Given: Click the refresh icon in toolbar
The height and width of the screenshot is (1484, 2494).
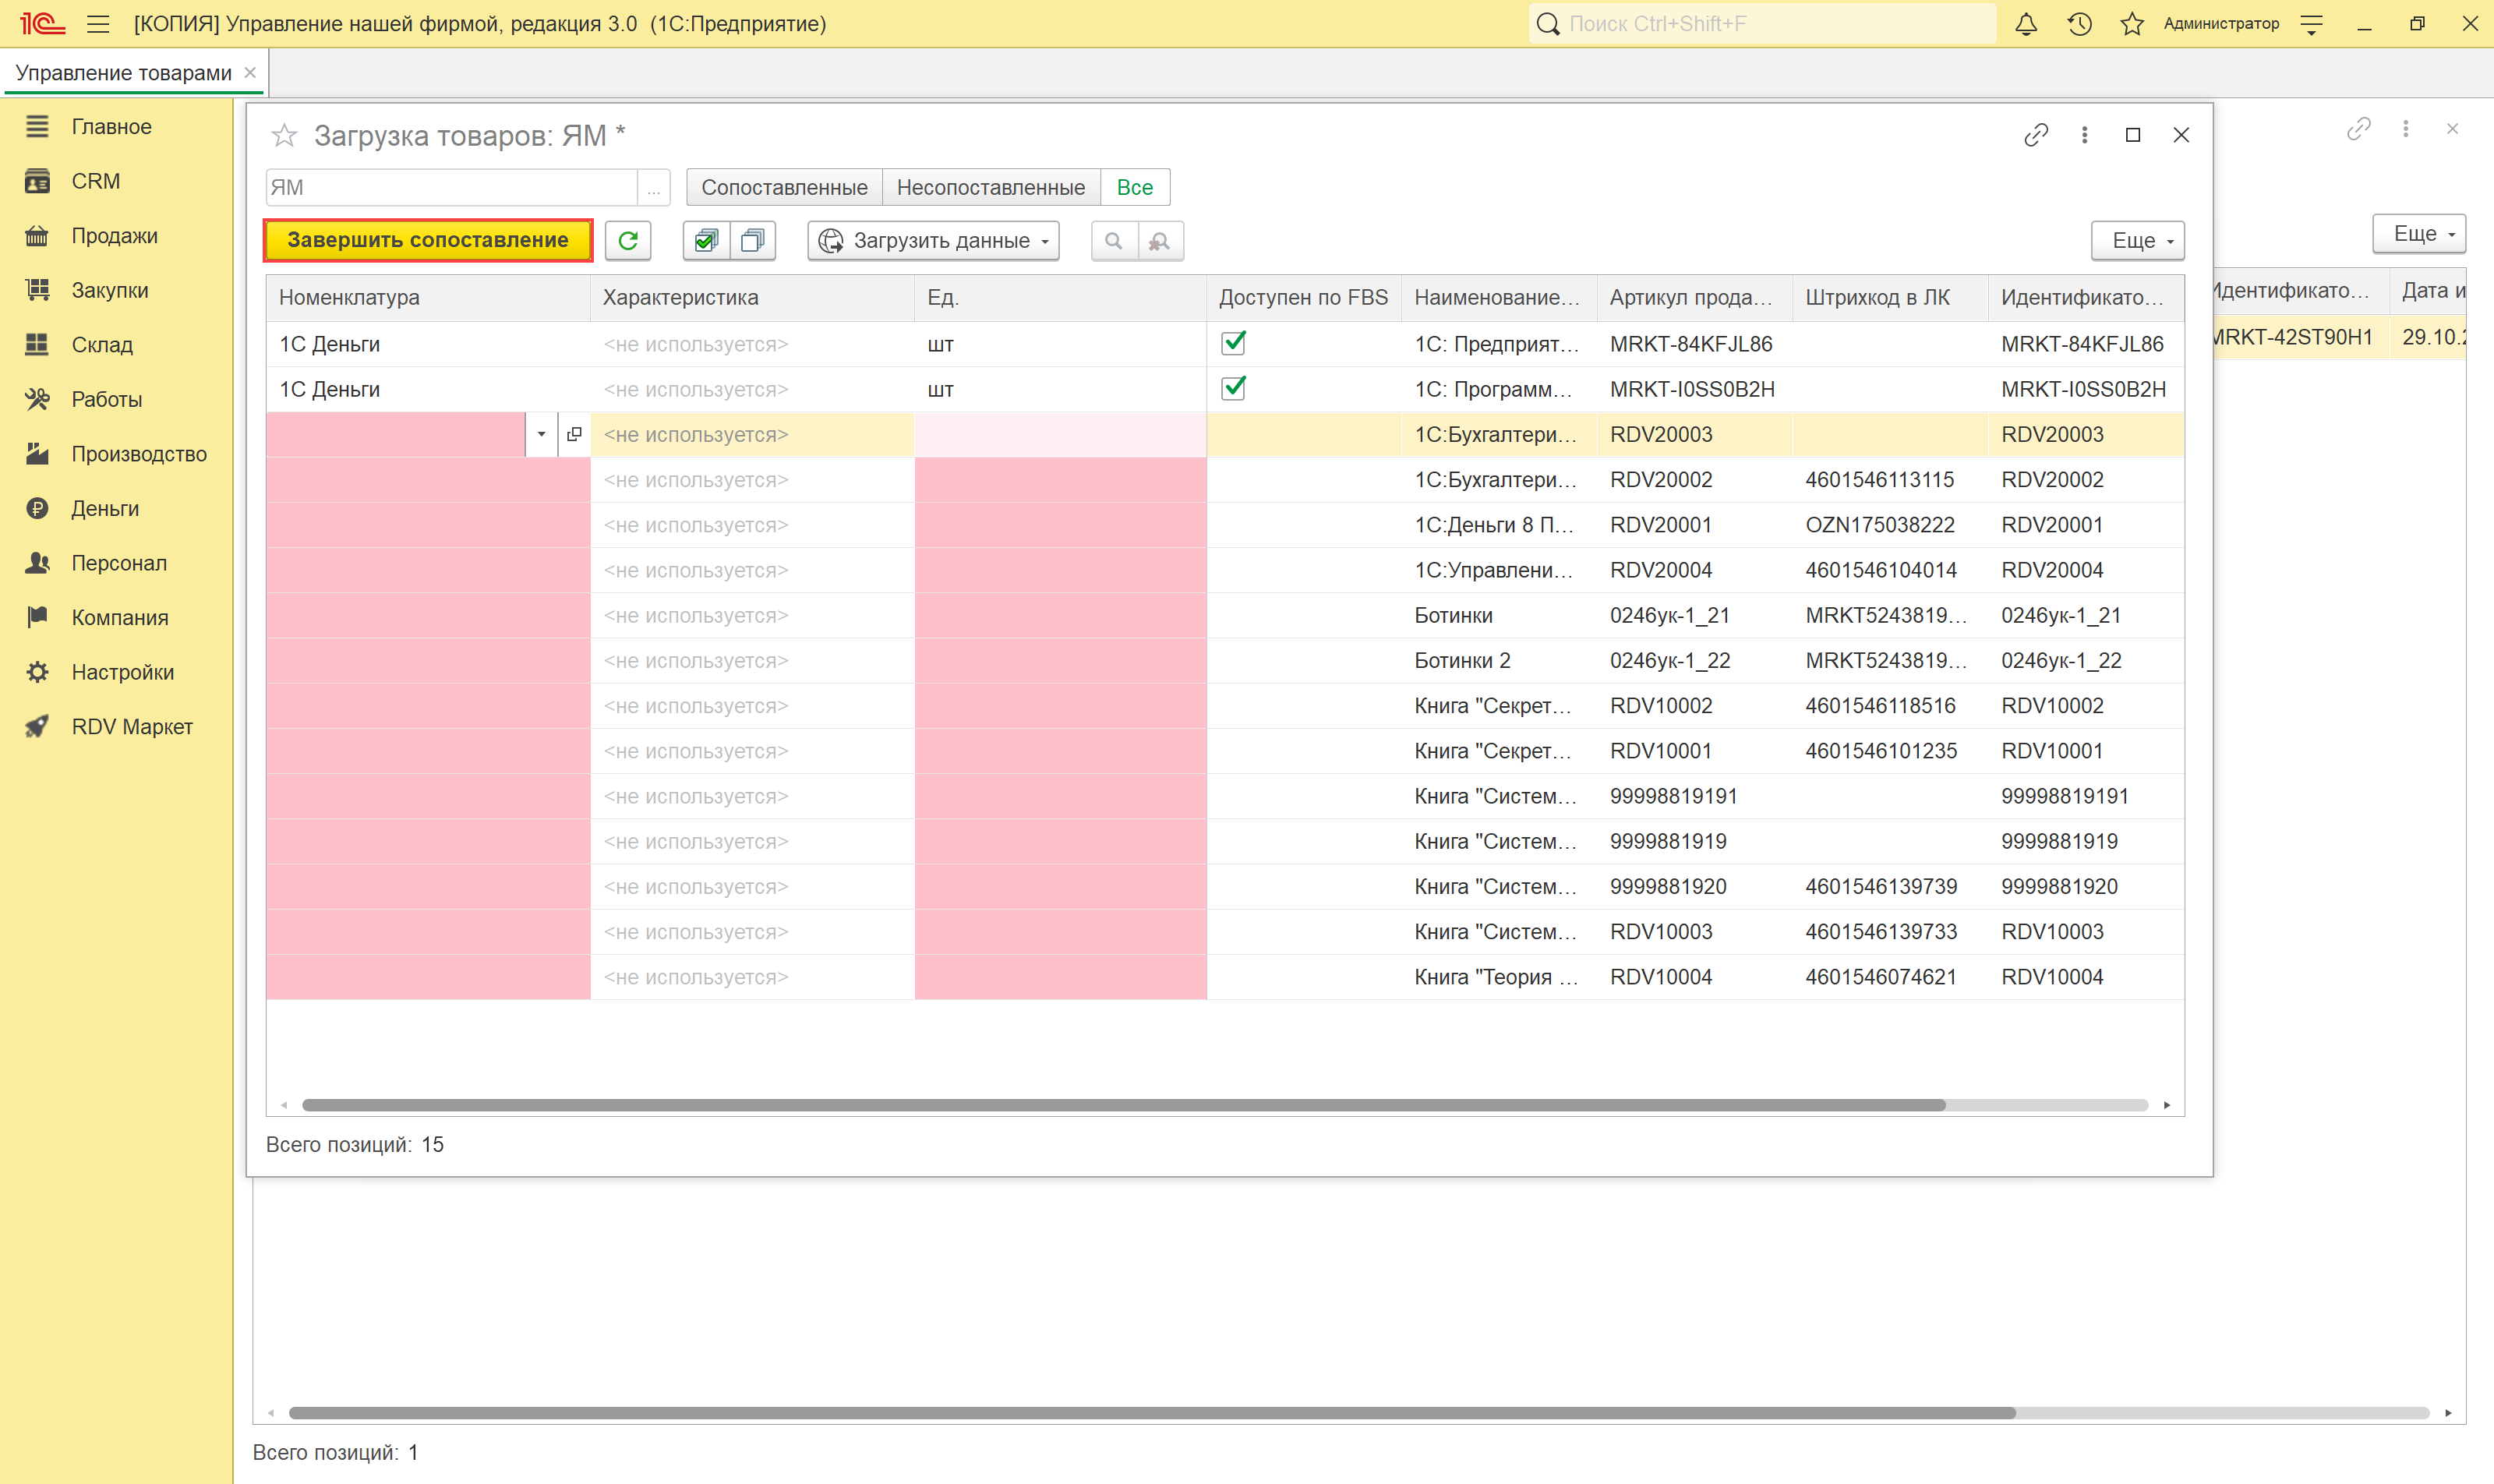Looking at the screenshot, I should [x=628, y=240].
